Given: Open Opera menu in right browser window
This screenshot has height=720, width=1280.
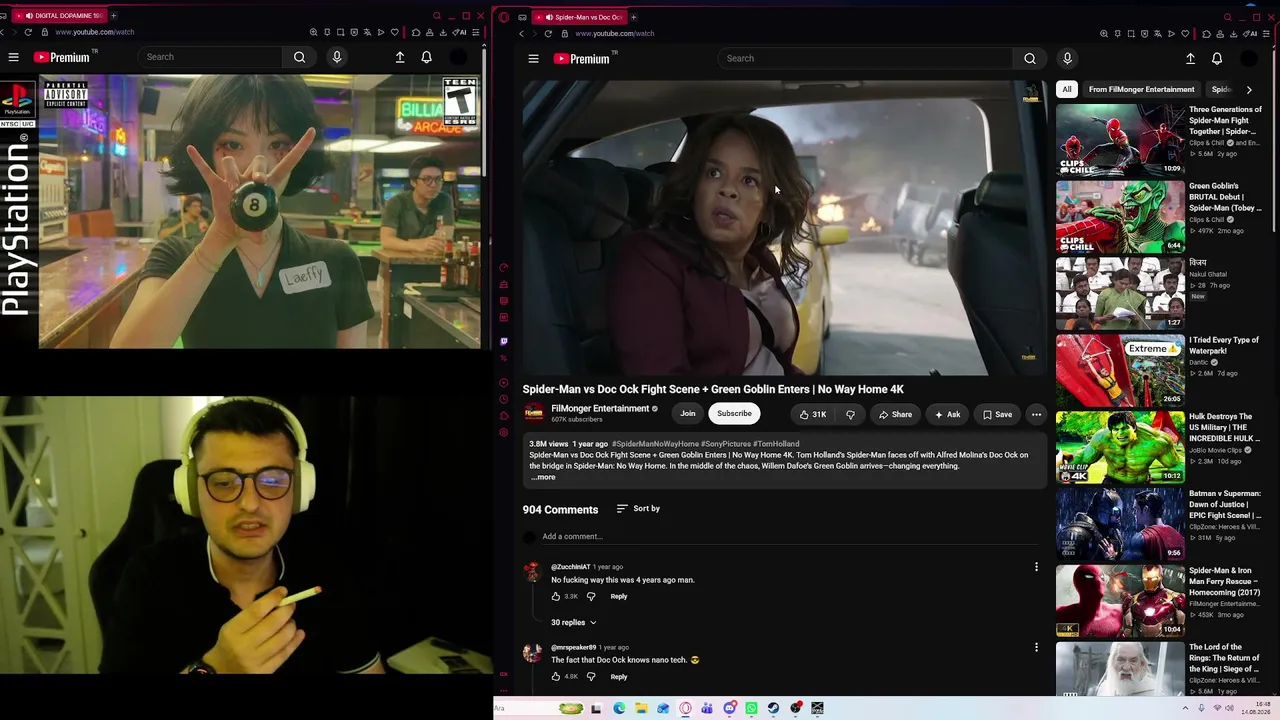Looking at the screenshot, I should pyautogui.click(x=504, y=17).
